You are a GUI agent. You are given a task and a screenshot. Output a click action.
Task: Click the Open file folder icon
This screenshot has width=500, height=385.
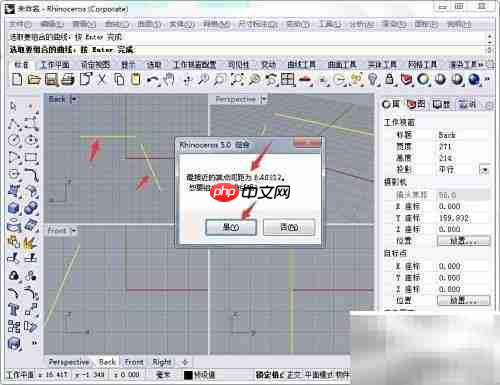[x=34, y=80]
